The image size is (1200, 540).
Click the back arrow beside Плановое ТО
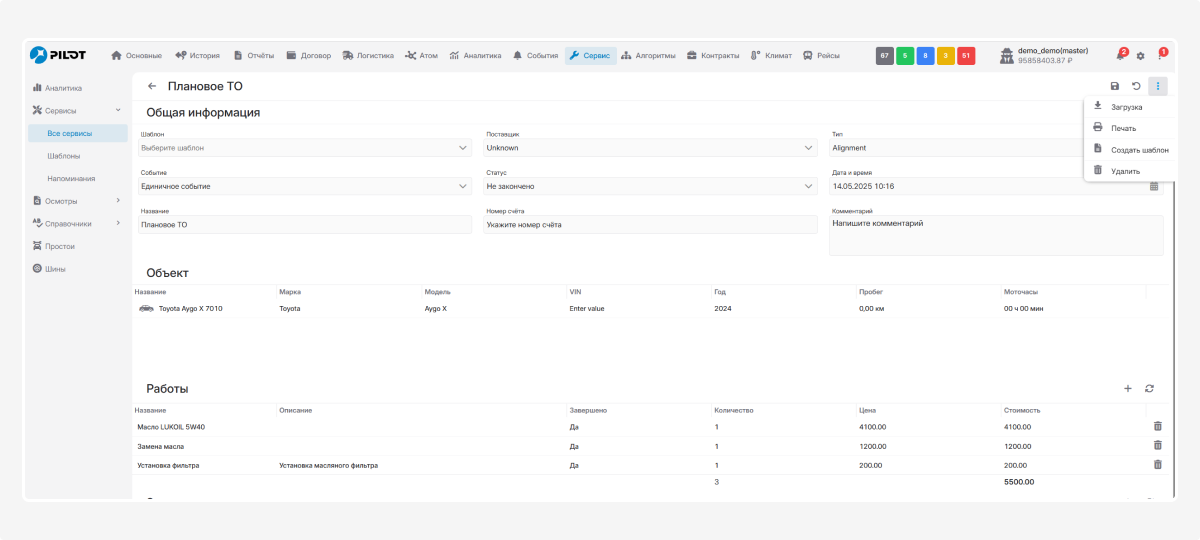click(x=152, y=86)
